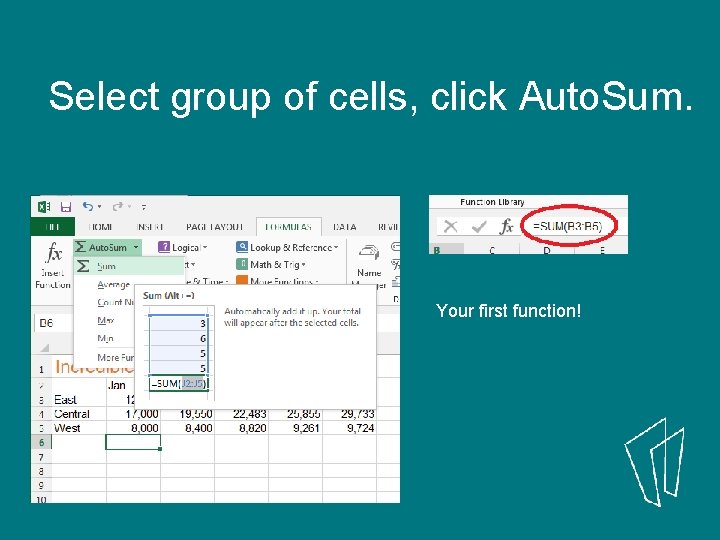Click column header D in the formula snippet
720x540 pixels.
pos(546,250)
